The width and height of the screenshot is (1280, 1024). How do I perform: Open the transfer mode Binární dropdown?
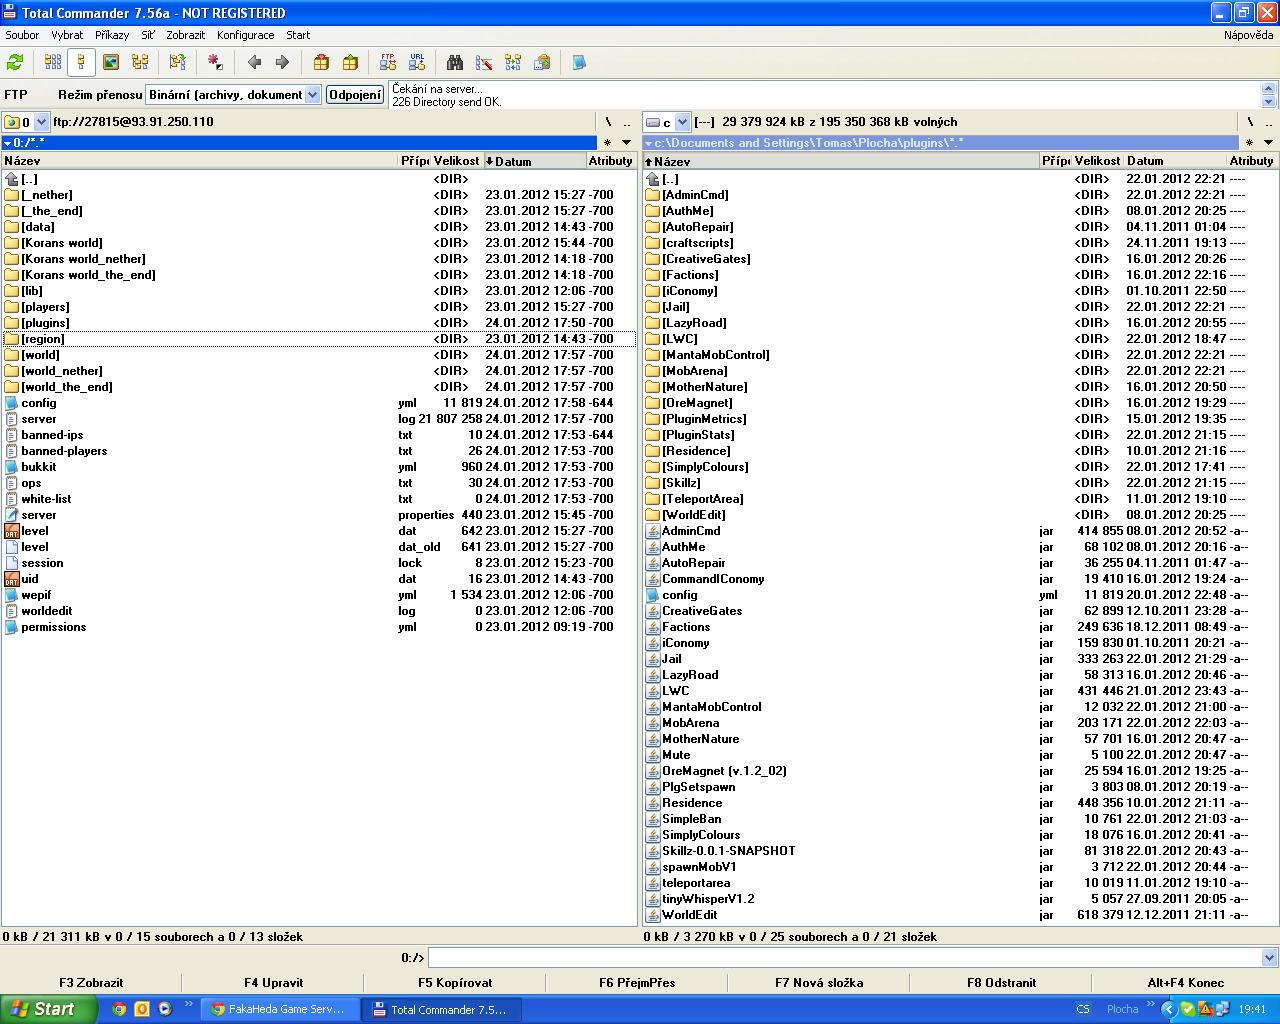click(x=312, y=94)
